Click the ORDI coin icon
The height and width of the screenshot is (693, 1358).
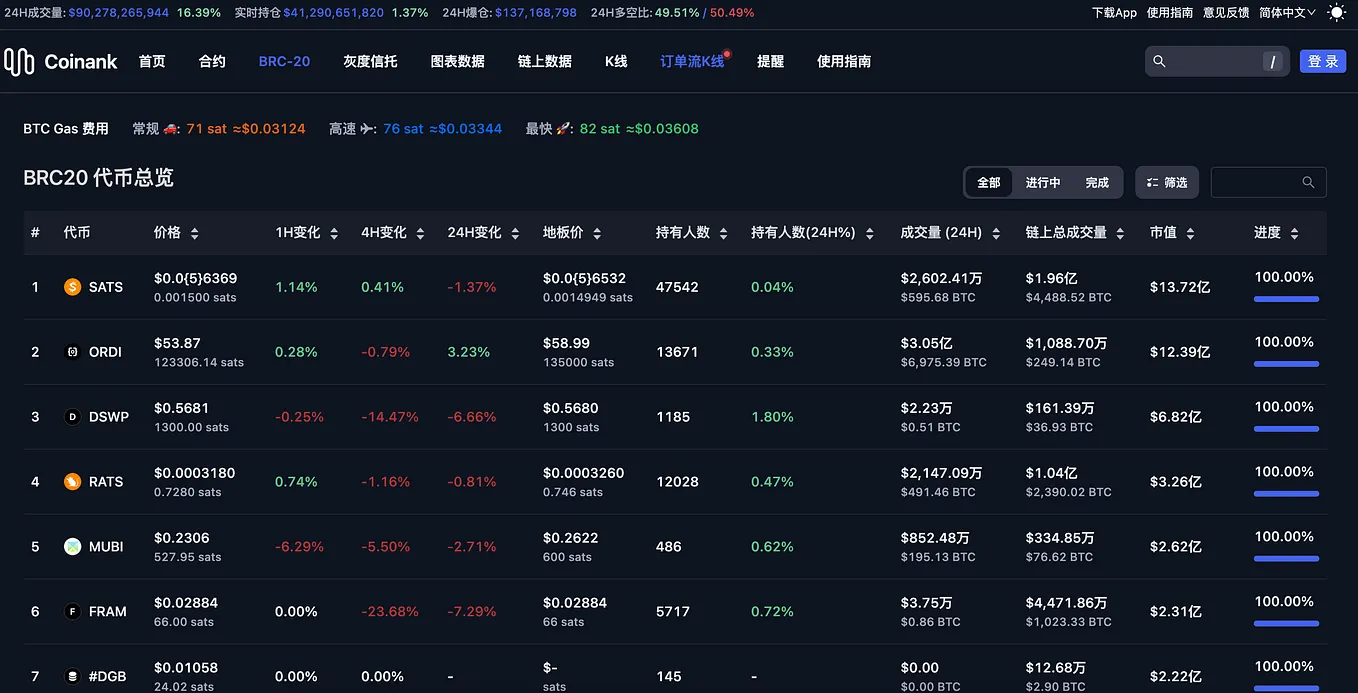72,352
